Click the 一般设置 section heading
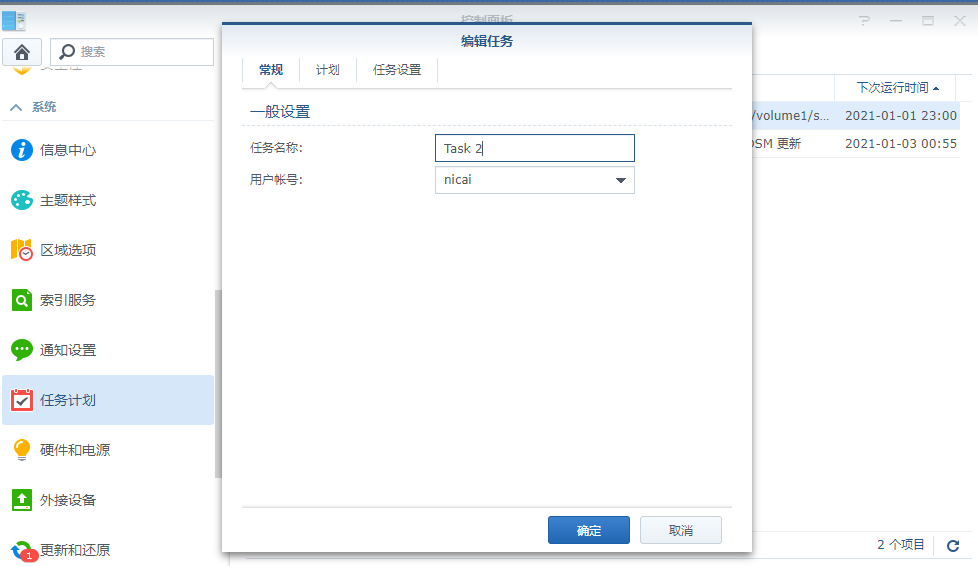The height and width of the screenshot is (566, 978). [x=280, y=112]
